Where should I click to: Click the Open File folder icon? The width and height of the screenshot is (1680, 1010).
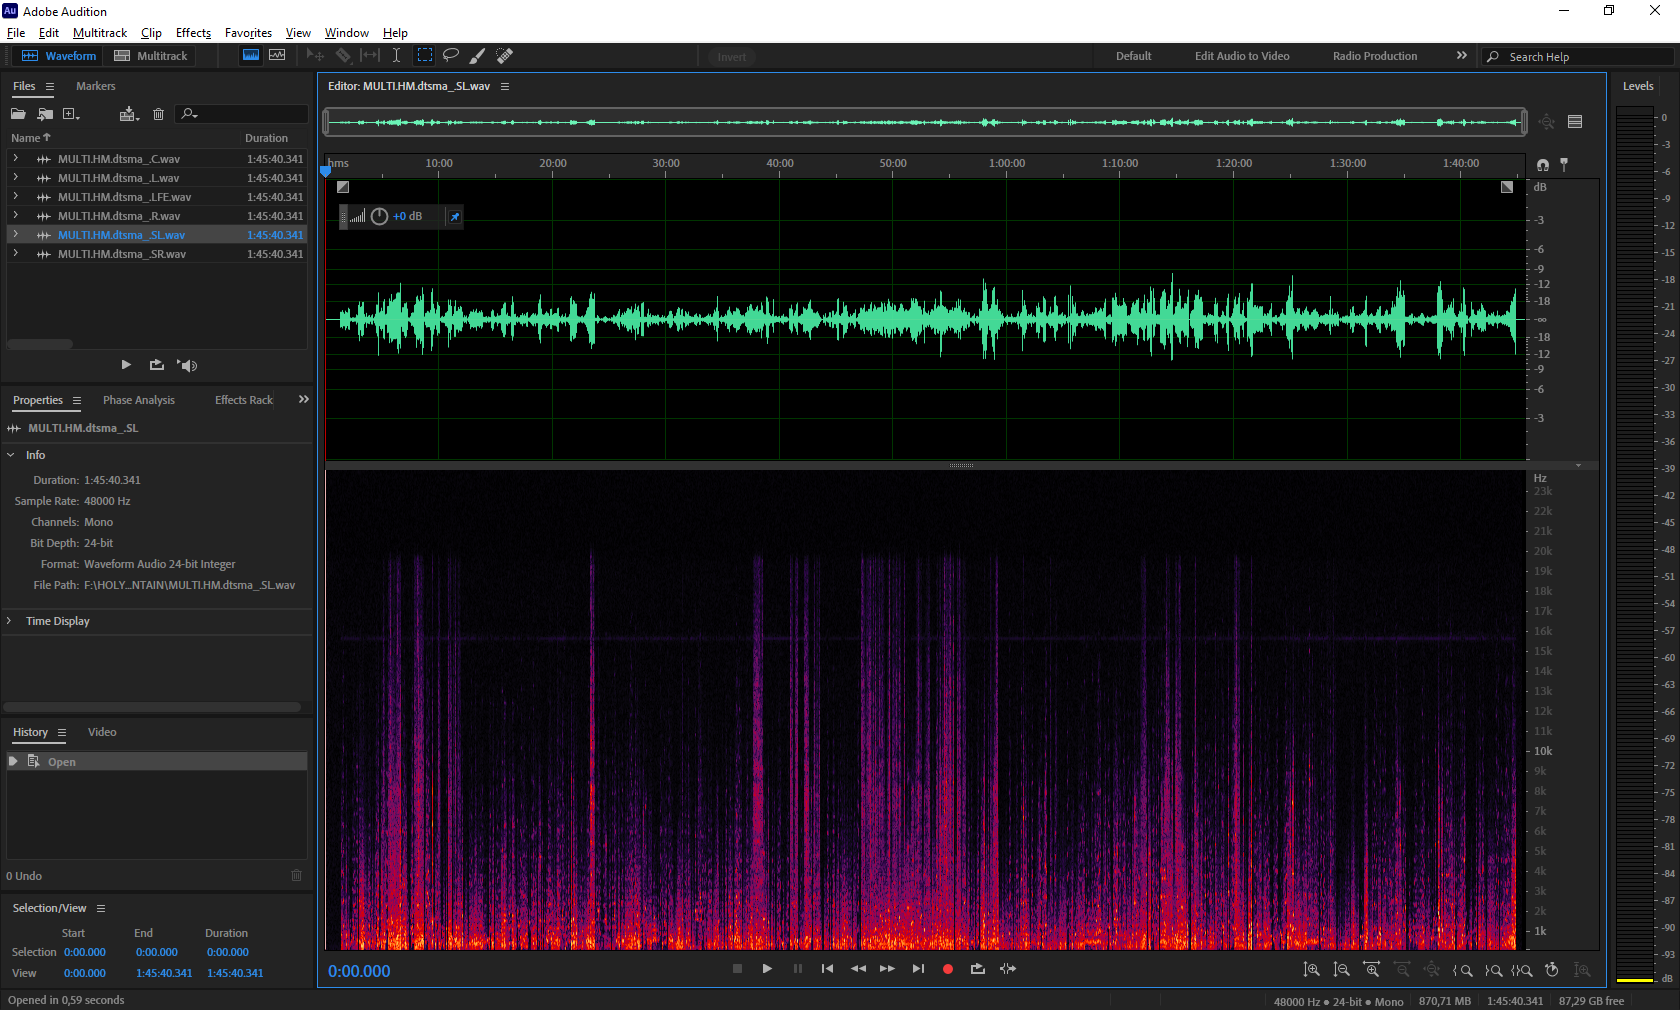pyautogui.click(x=18, y=114)
